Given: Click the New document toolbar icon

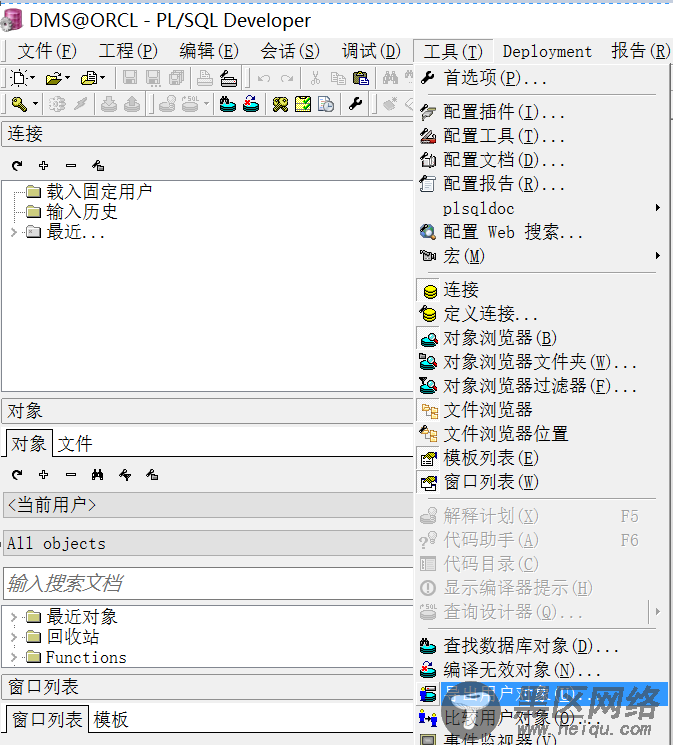Looking at the screenshot, I should (19, 78).
